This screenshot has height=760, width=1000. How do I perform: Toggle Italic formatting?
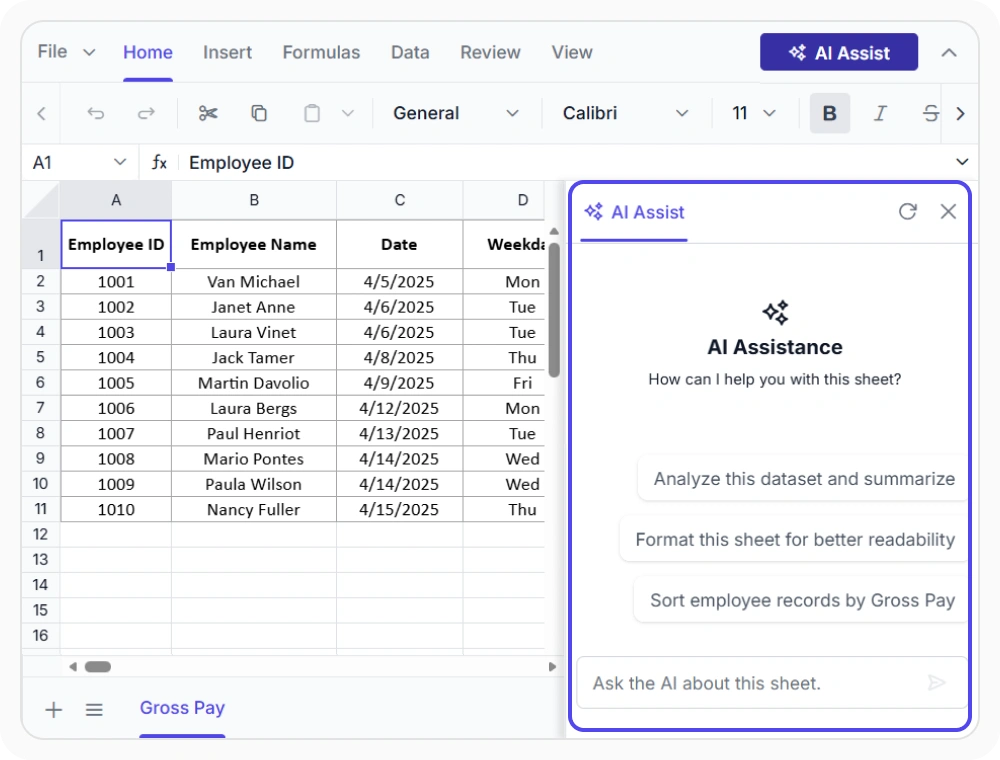point(880,113)
